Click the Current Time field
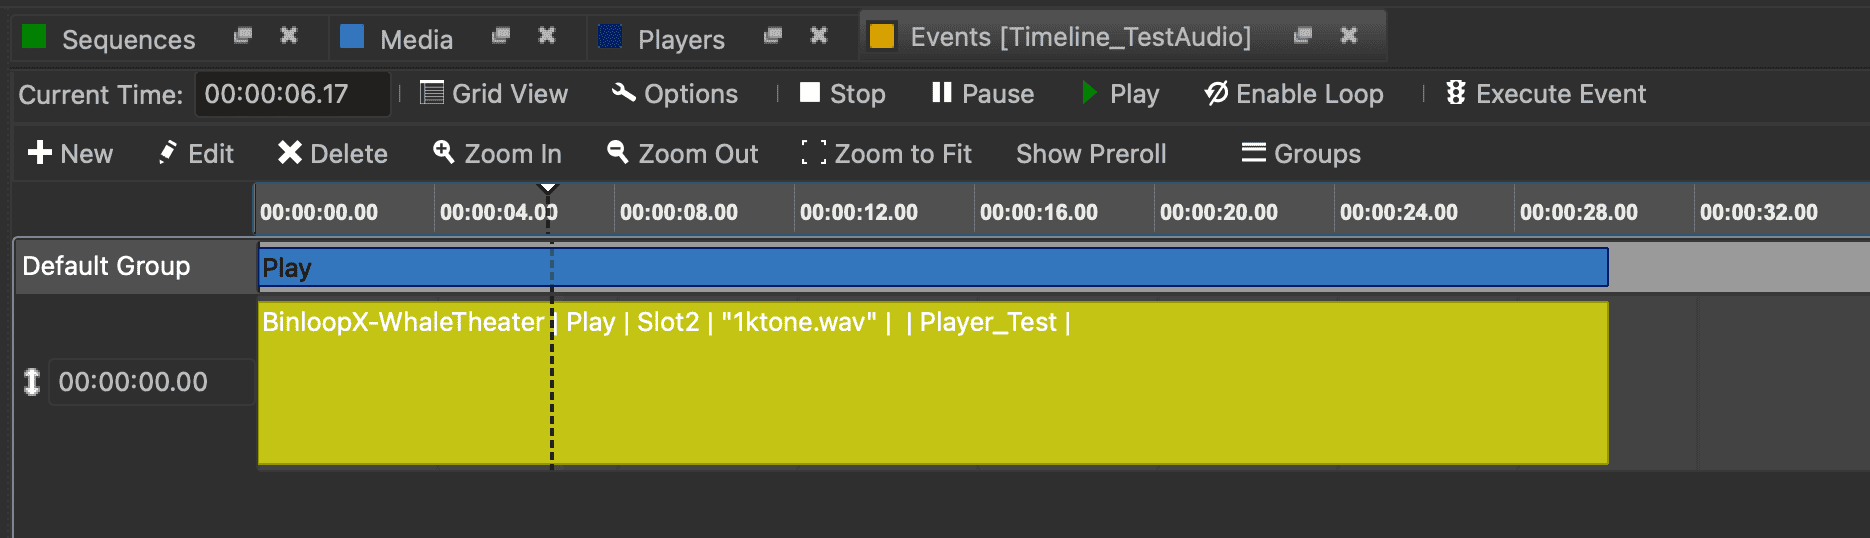 point(291,94)
